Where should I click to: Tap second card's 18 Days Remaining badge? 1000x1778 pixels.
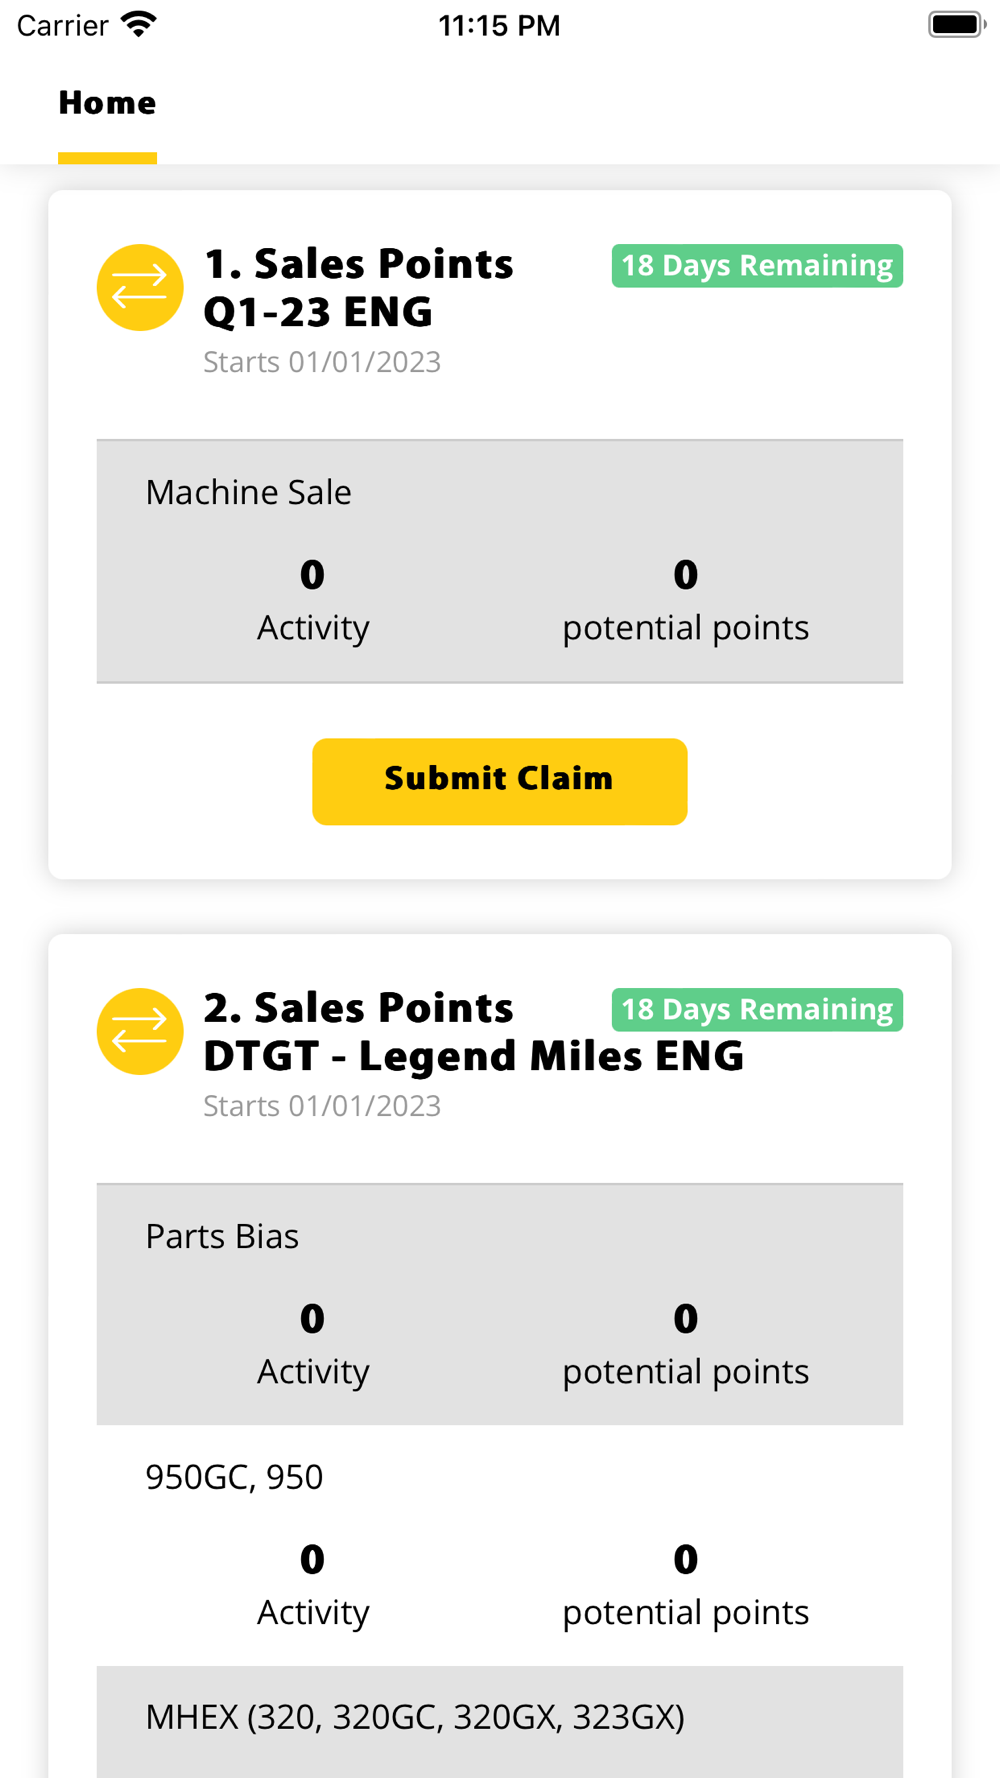pos(757,1010)
